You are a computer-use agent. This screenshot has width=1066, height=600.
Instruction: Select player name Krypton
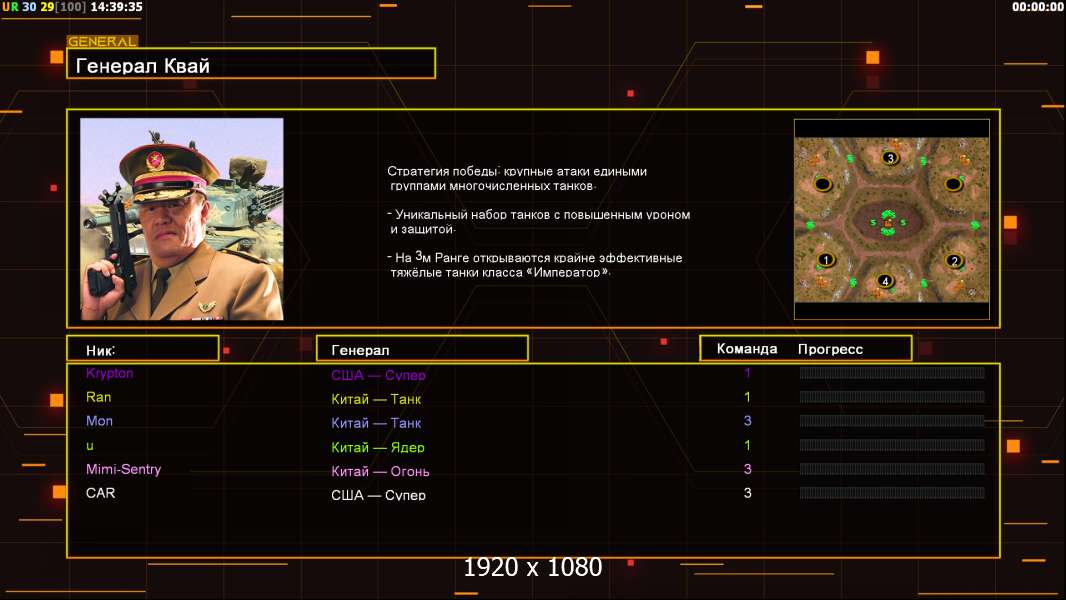coord(109,373)
